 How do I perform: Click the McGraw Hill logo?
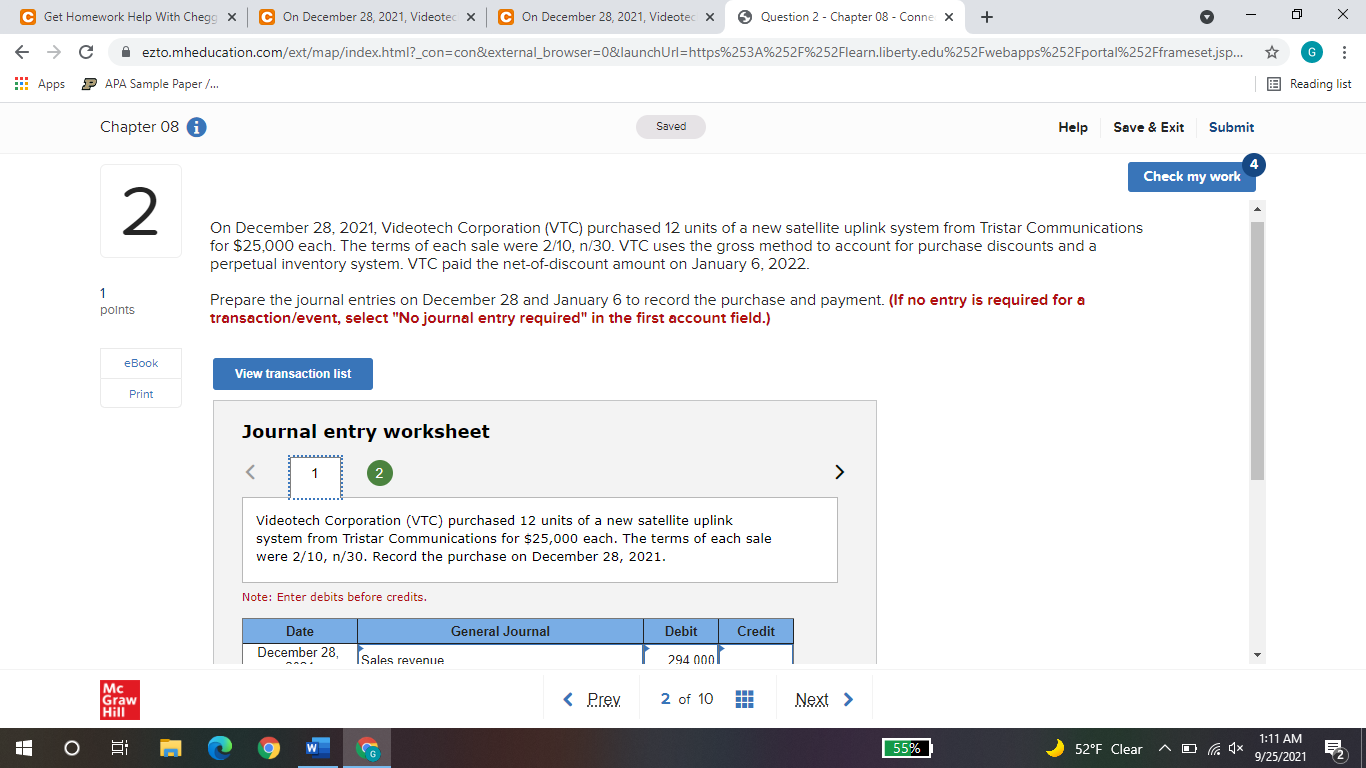point(120,700)
